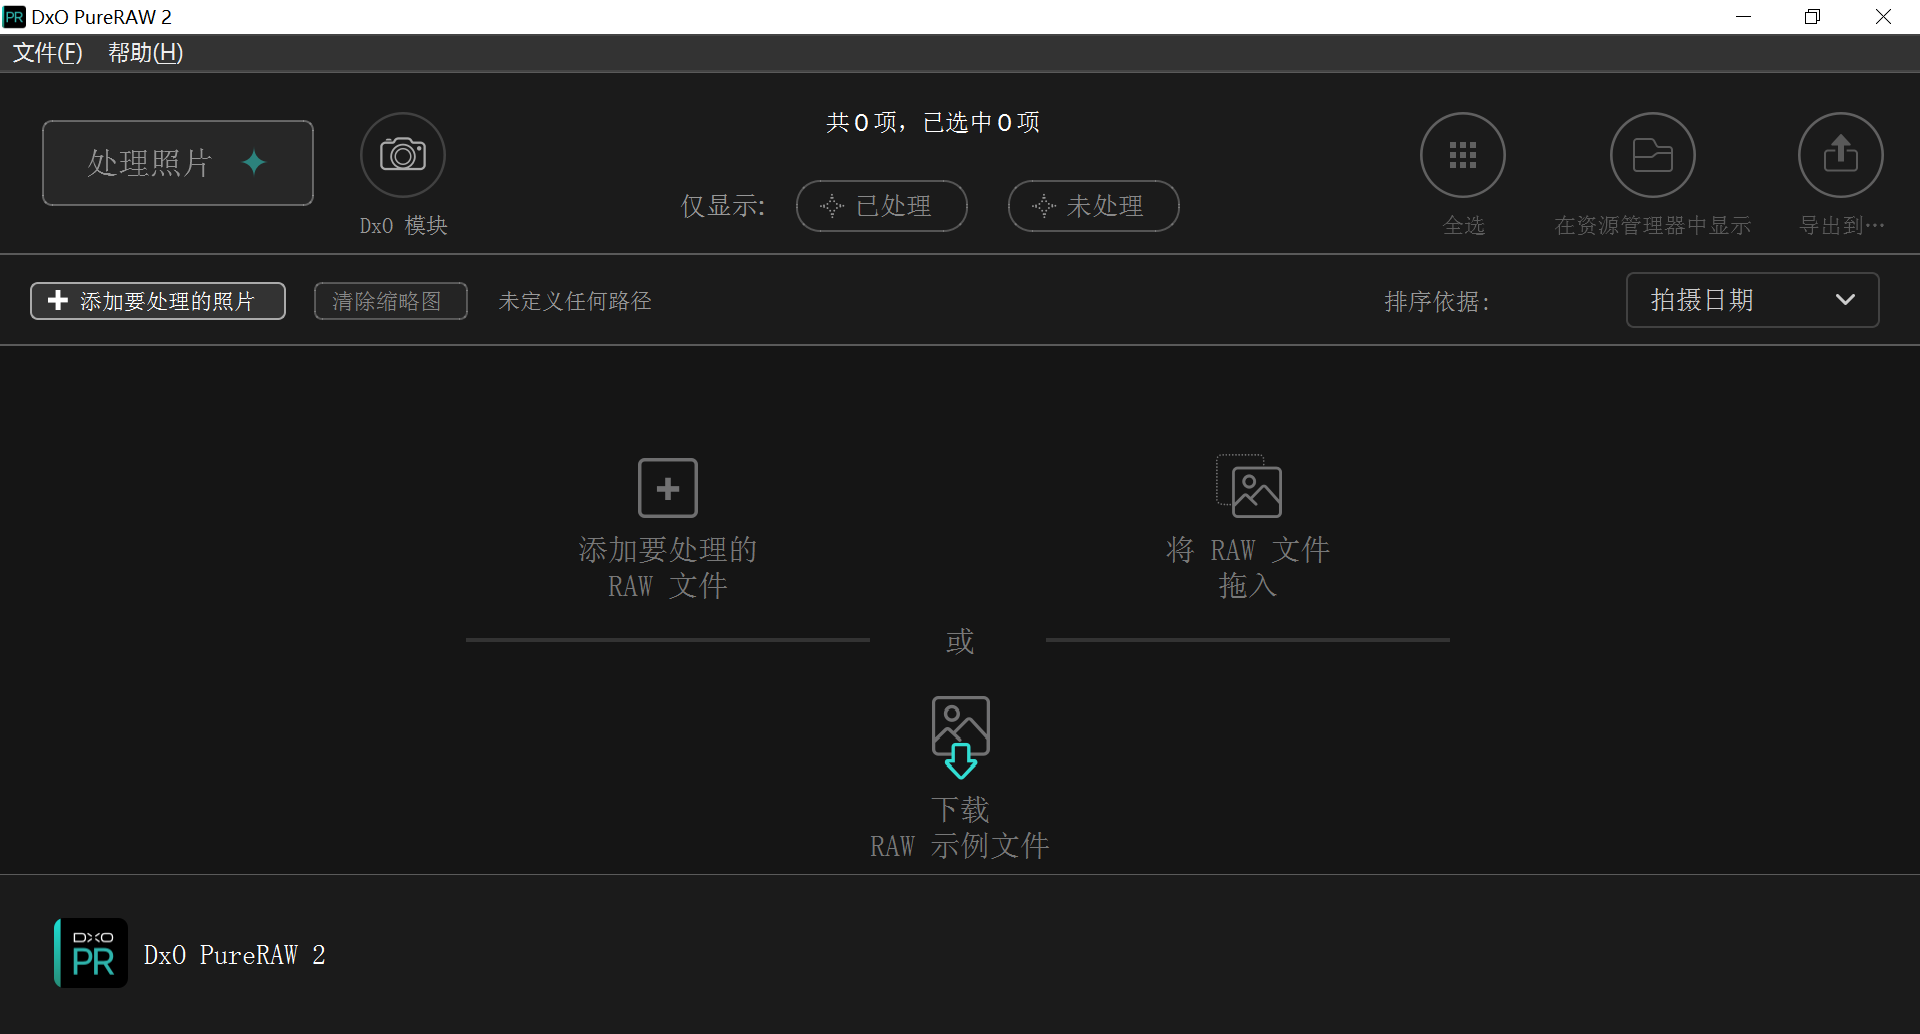The image size is (1920, 1034).
Task: Toggle the 已处理 filter
Action: point(882,206)
